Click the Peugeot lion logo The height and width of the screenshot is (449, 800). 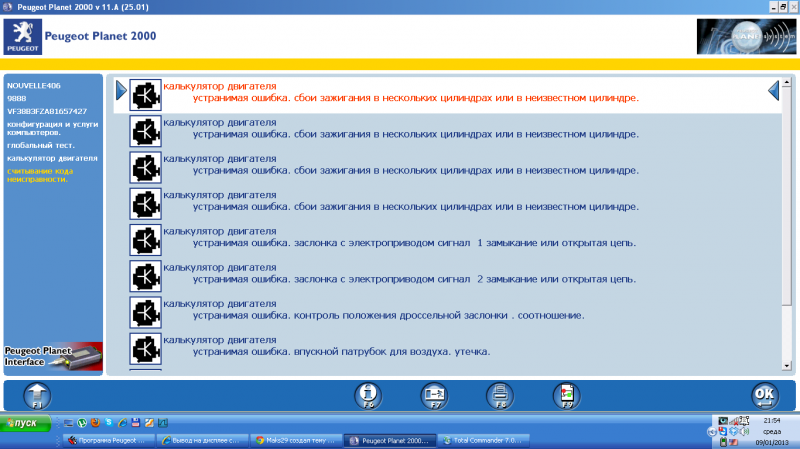point(22,37)
